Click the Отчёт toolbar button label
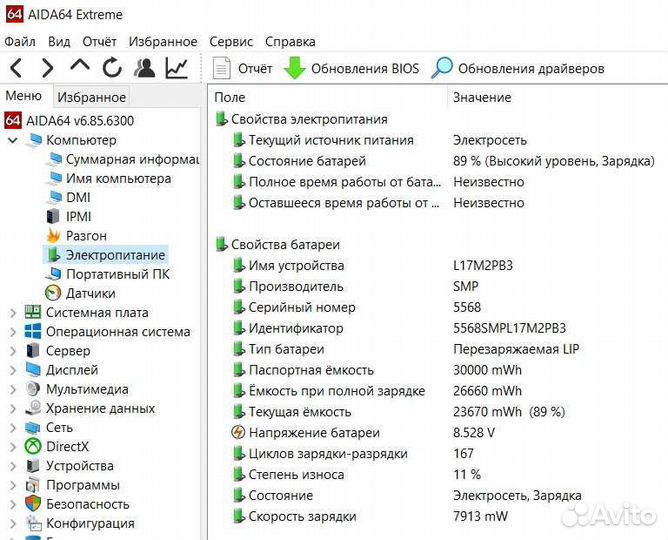Viewport: 668px width, 540px height. (x=255, y=69)
